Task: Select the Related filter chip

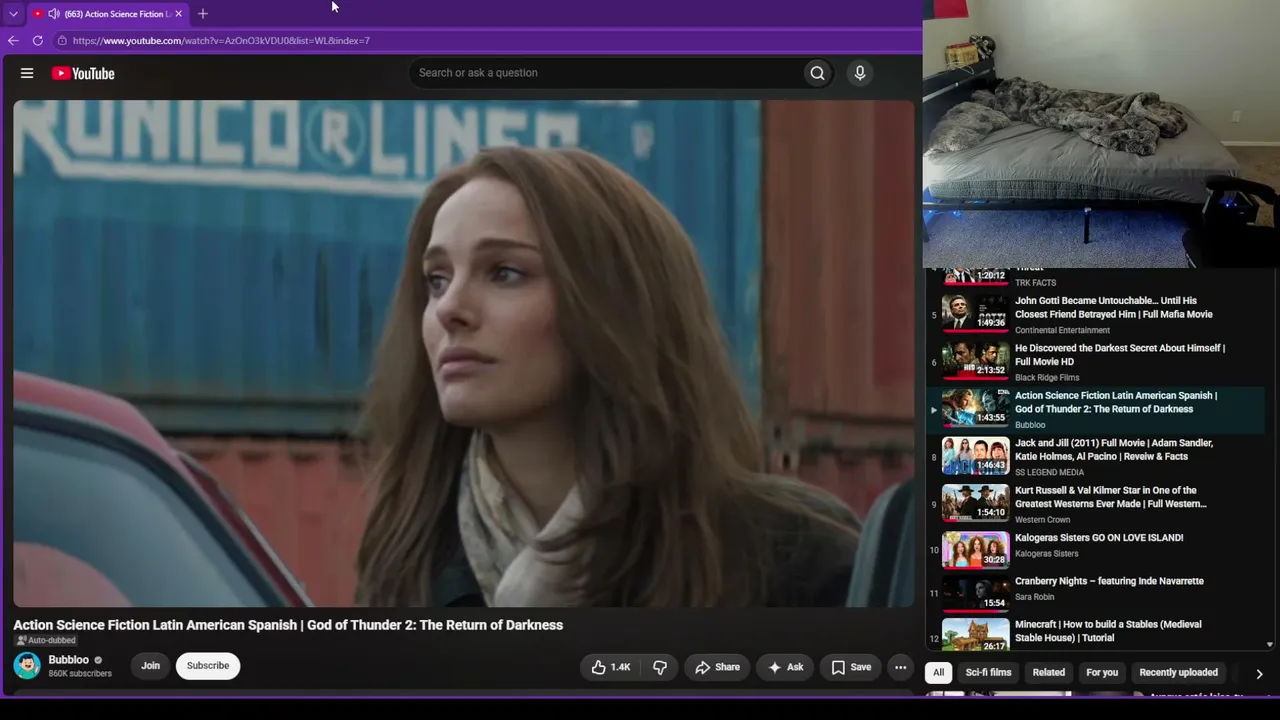Action: (1049, 673)
